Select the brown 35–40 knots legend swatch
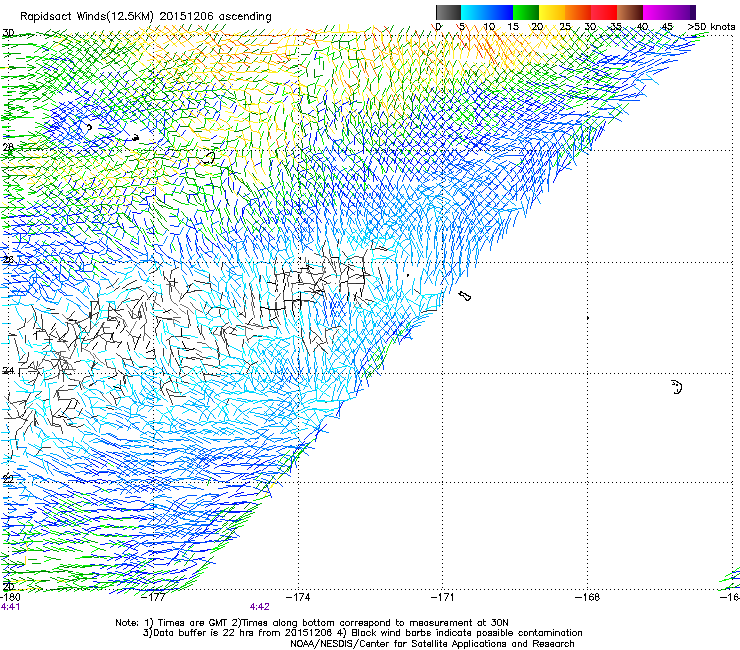This screenshot has height=650, width=740. point(630,12)
